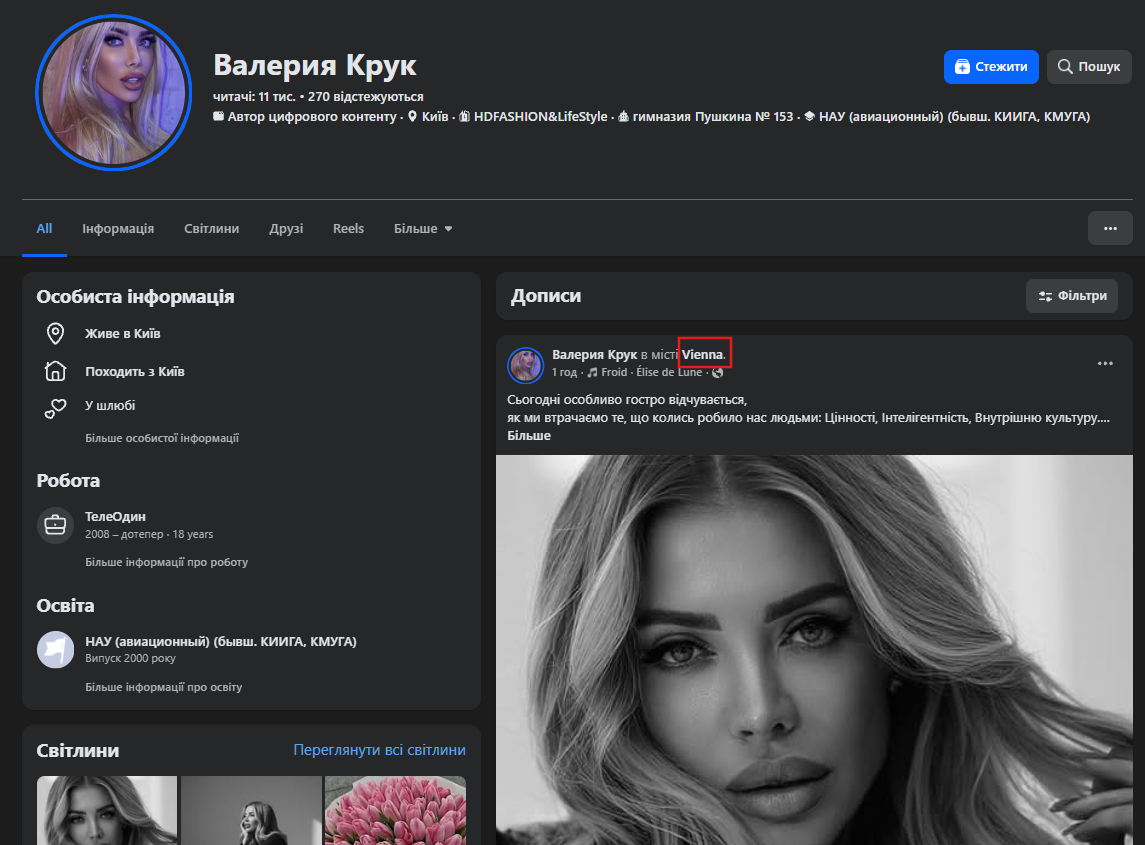Click the three-dot menu on the post

click(1105, 363)
